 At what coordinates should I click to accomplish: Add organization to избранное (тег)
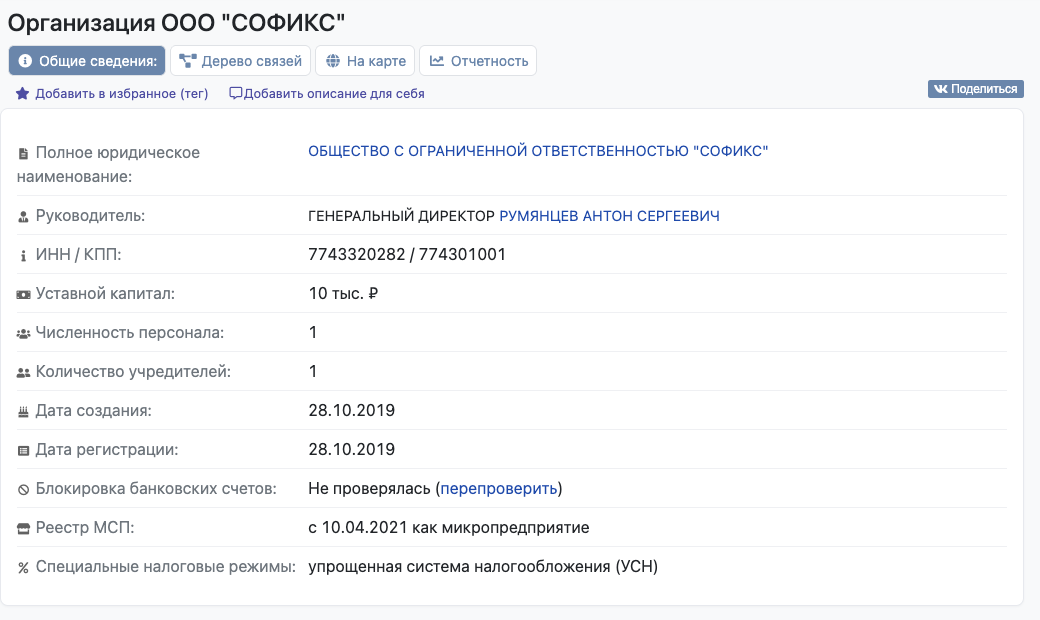[x=121, y=93]
